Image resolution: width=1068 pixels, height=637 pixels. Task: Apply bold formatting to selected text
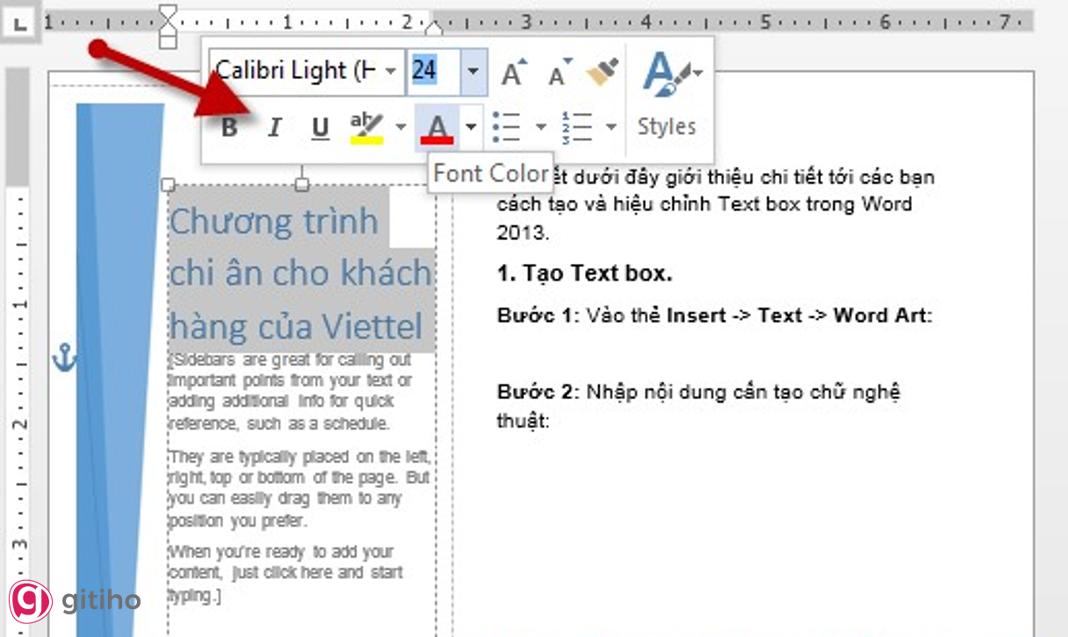(231, 127)
